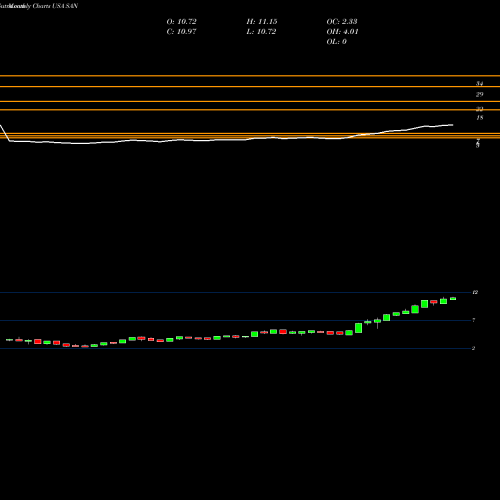Click the '7' price axis label
Image resolution: width=500 pixels, height=500 pixels.
[x=474, y=320]
